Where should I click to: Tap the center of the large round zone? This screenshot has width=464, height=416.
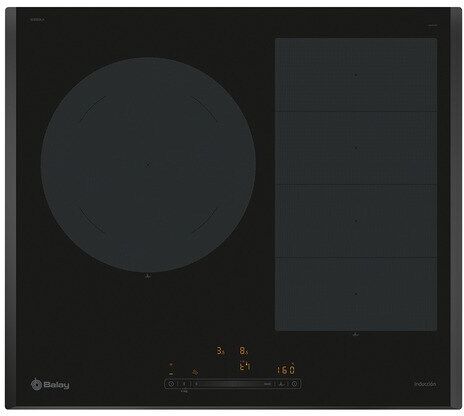148,164
